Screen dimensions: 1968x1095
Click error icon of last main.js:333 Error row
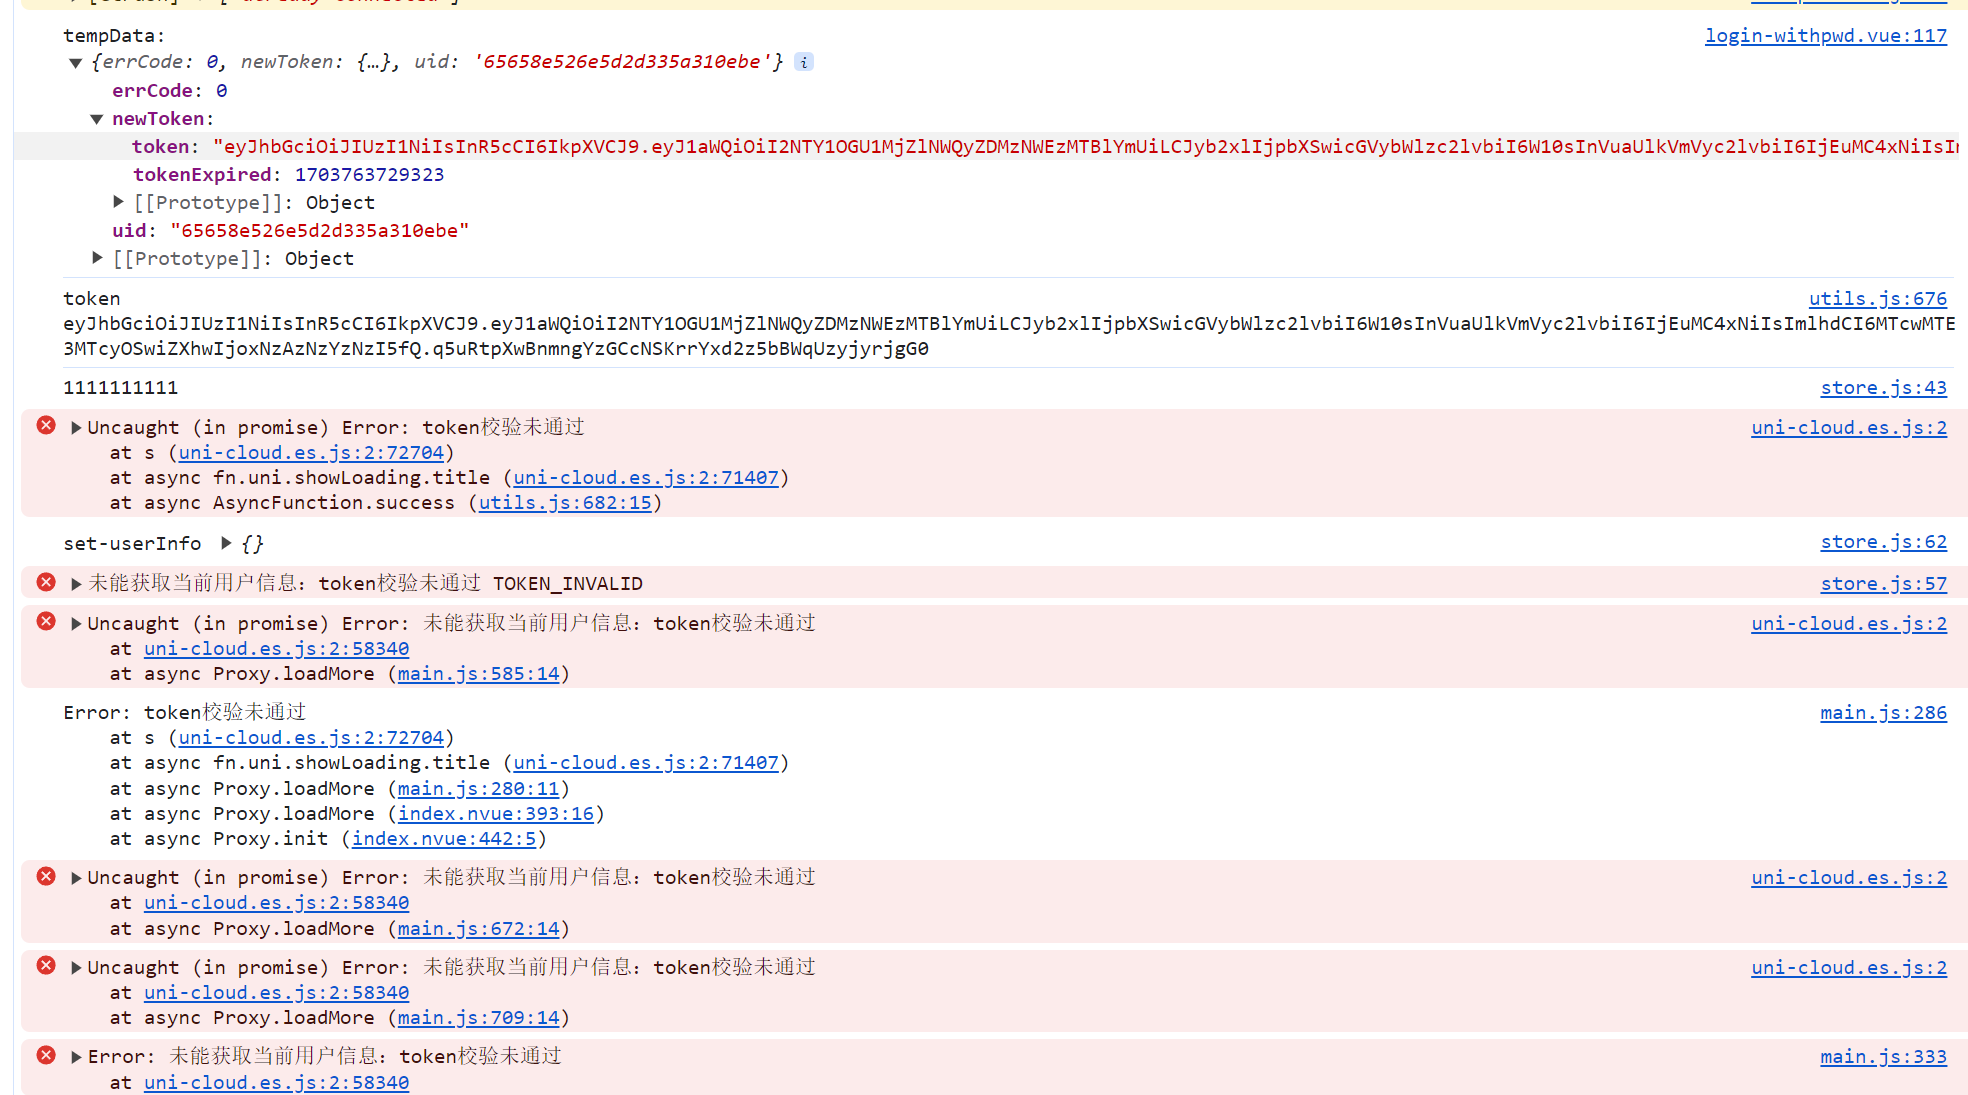click(46, 1055)
